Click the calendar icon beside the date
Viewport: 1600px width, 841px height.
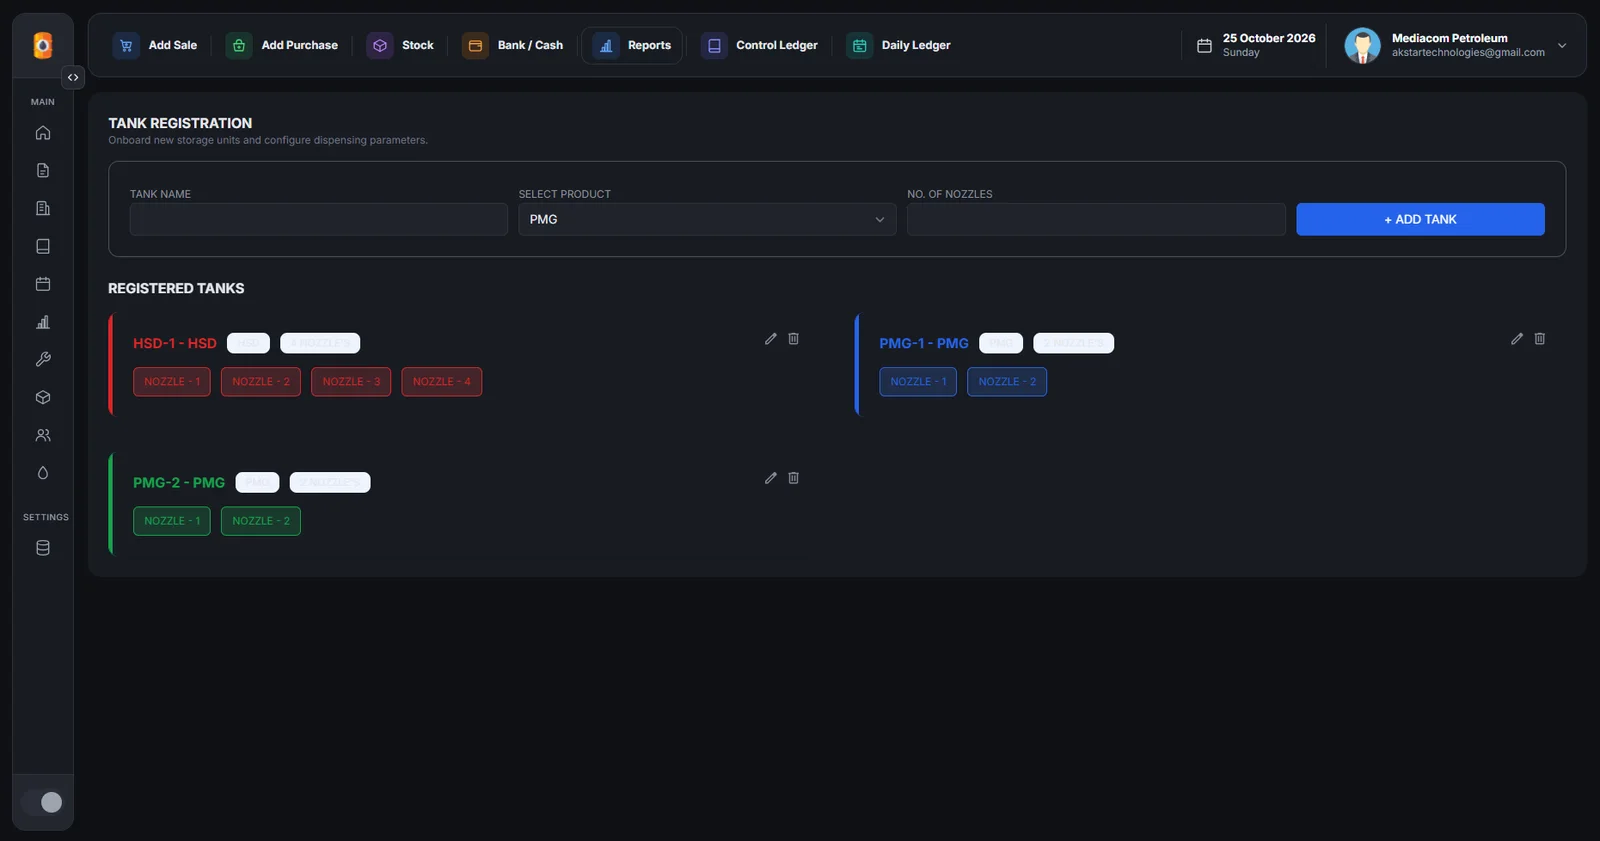click(x=1204, y=45)
